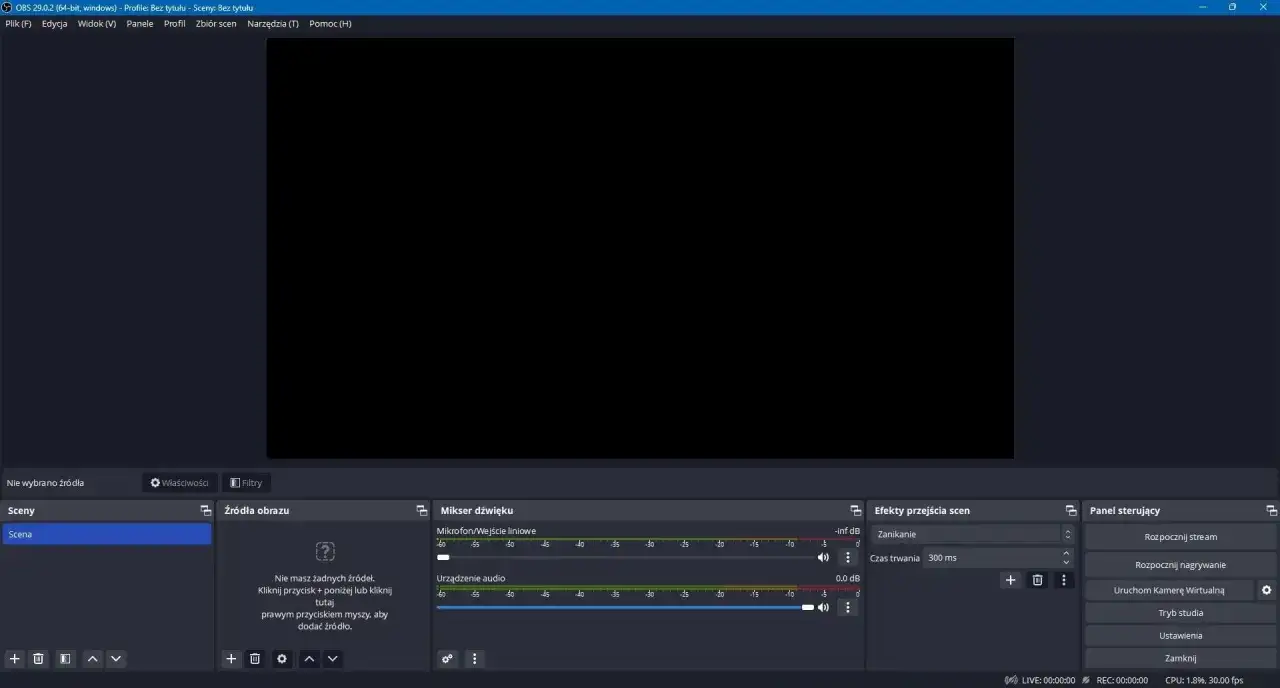Move scene up with arrow in Sceny
Viewport: 1280px width, 688px height.
click(x=92, y=659)
